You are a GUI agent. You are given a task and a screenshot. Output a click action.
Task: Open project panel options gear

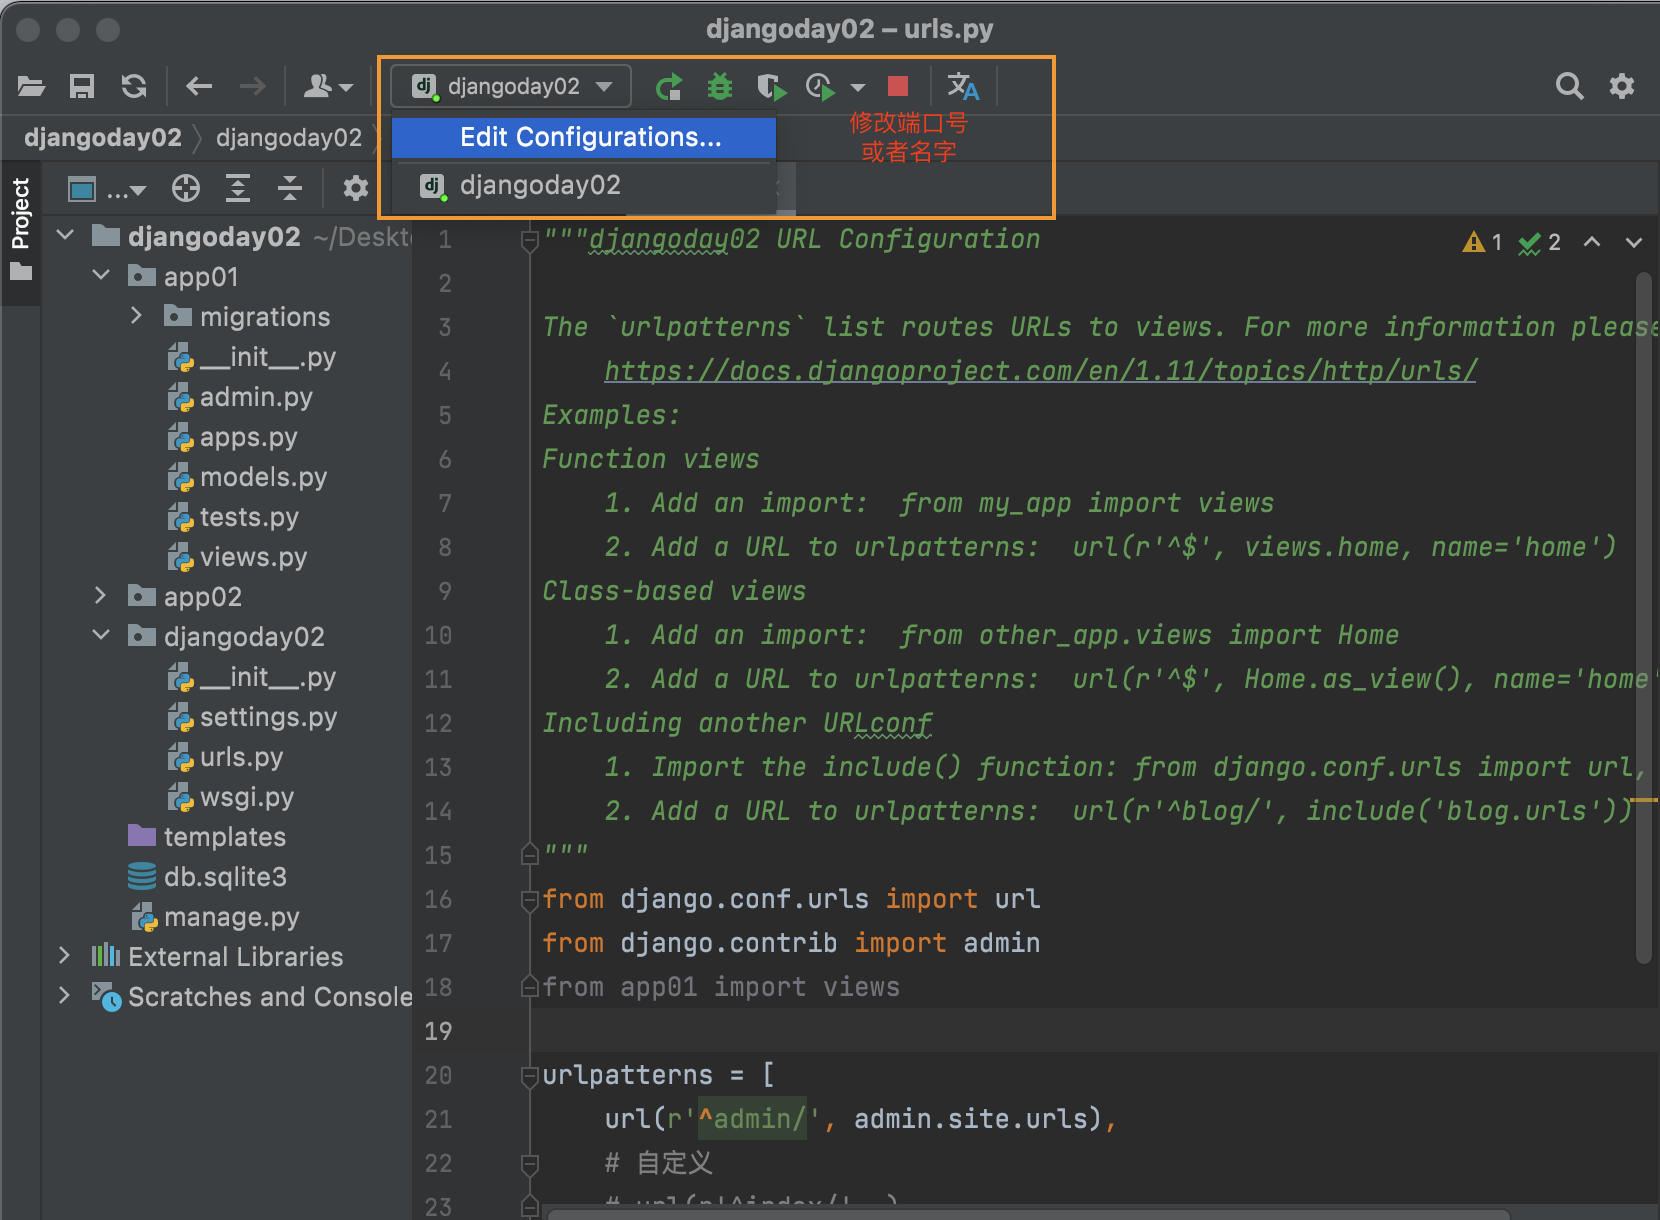(355, 188)
